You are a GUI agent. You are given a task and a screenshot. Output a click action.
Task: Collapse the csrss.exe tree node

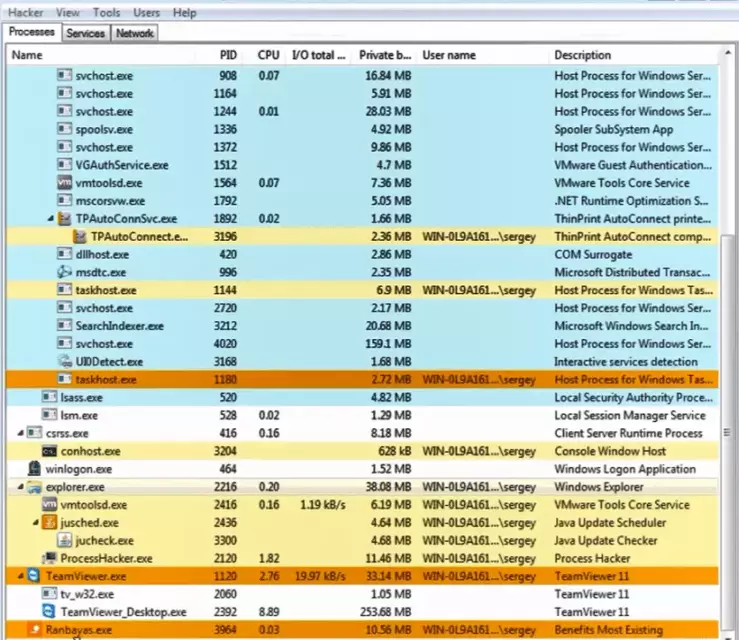[20, 433]
